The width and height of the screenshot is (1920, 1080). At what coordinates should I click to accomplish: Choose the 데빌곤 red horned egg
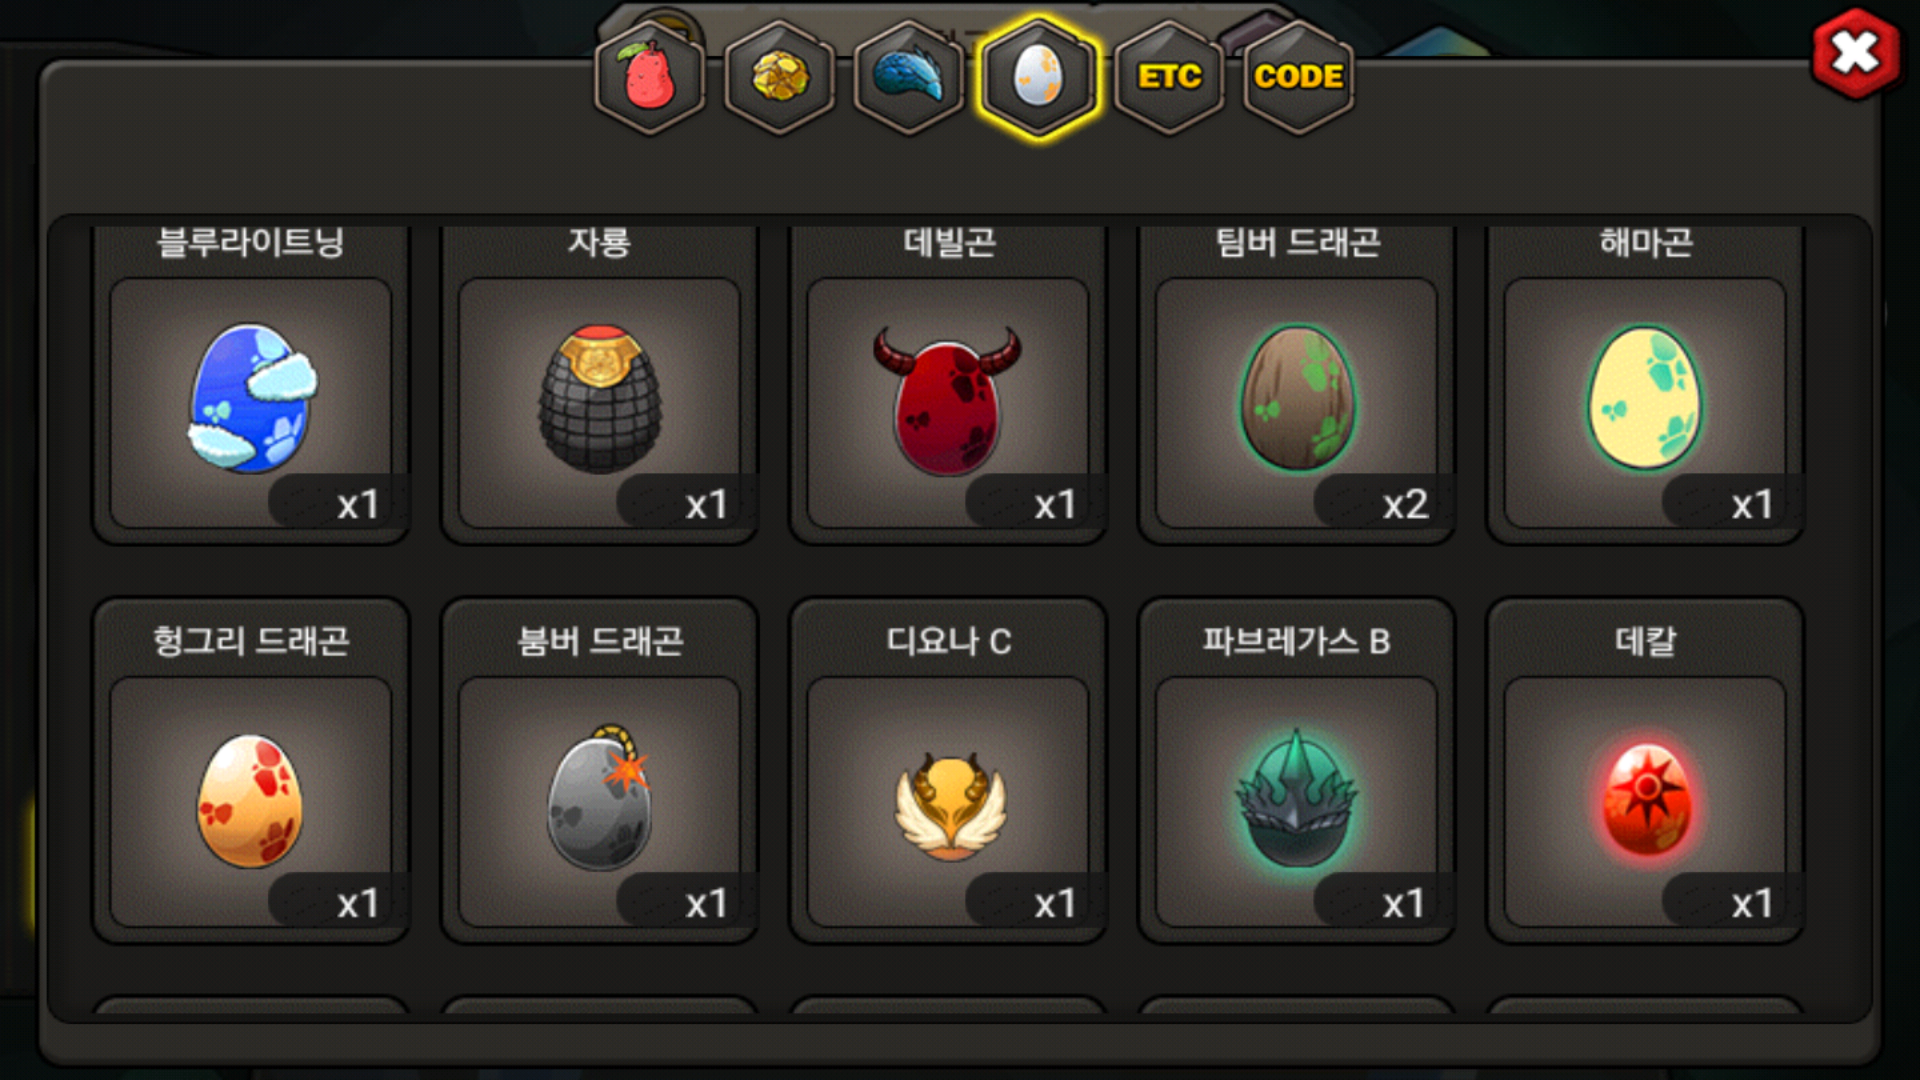pyautogui.click(x=948, y=402)
